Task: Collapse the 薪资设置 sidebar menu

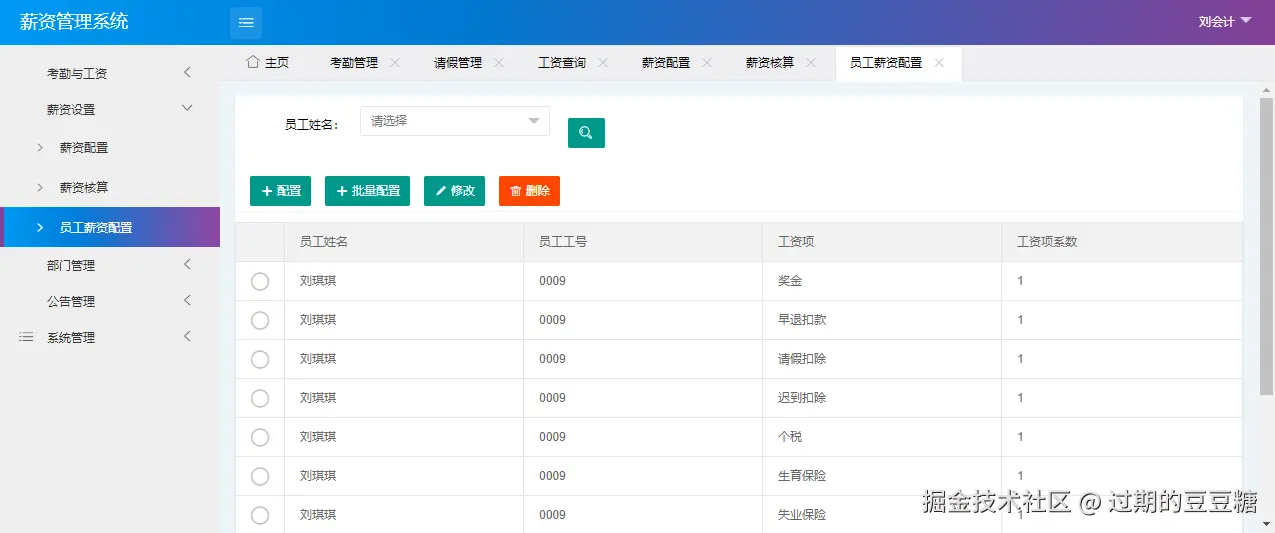Action: pos(110,109)
